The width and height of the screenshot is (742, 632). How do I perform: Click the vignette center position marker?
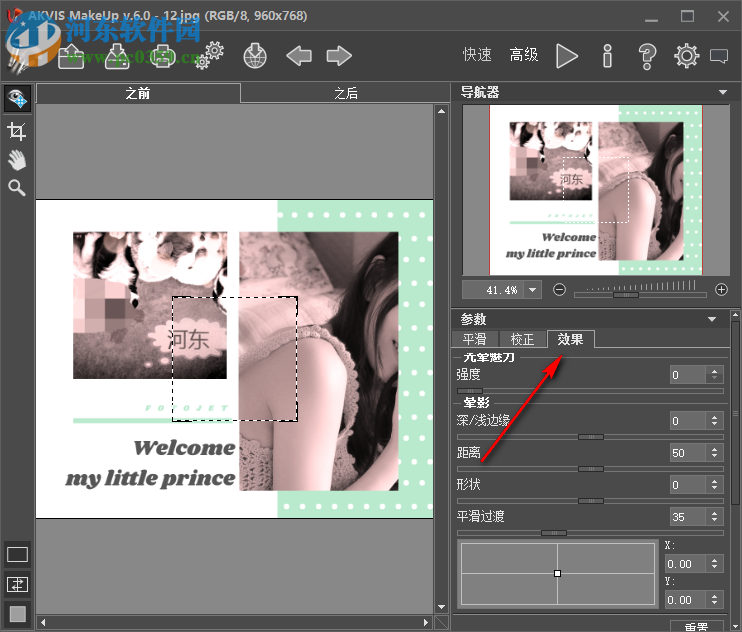557,573
